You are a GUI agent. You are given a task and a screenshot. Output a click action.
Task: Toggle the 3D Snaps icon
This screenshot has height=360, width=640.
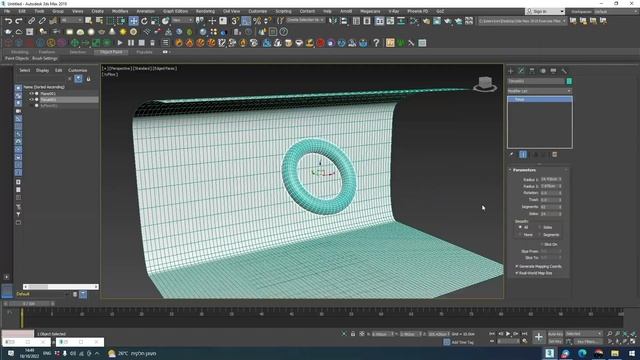[235, 20]
